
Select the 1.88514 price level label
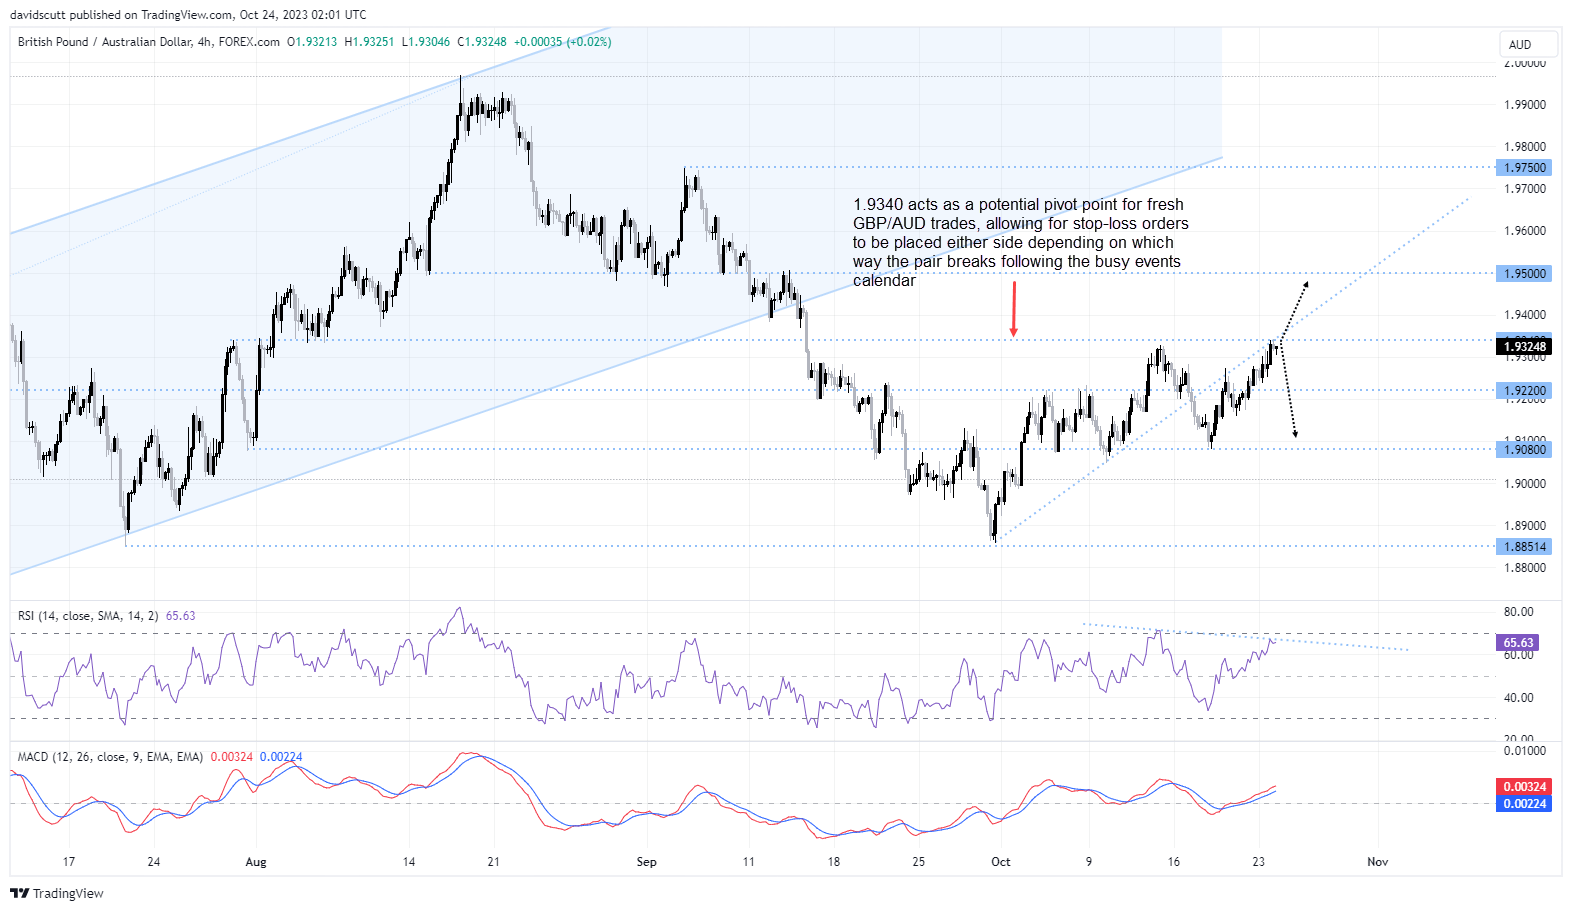click(x=1524, y=546)
